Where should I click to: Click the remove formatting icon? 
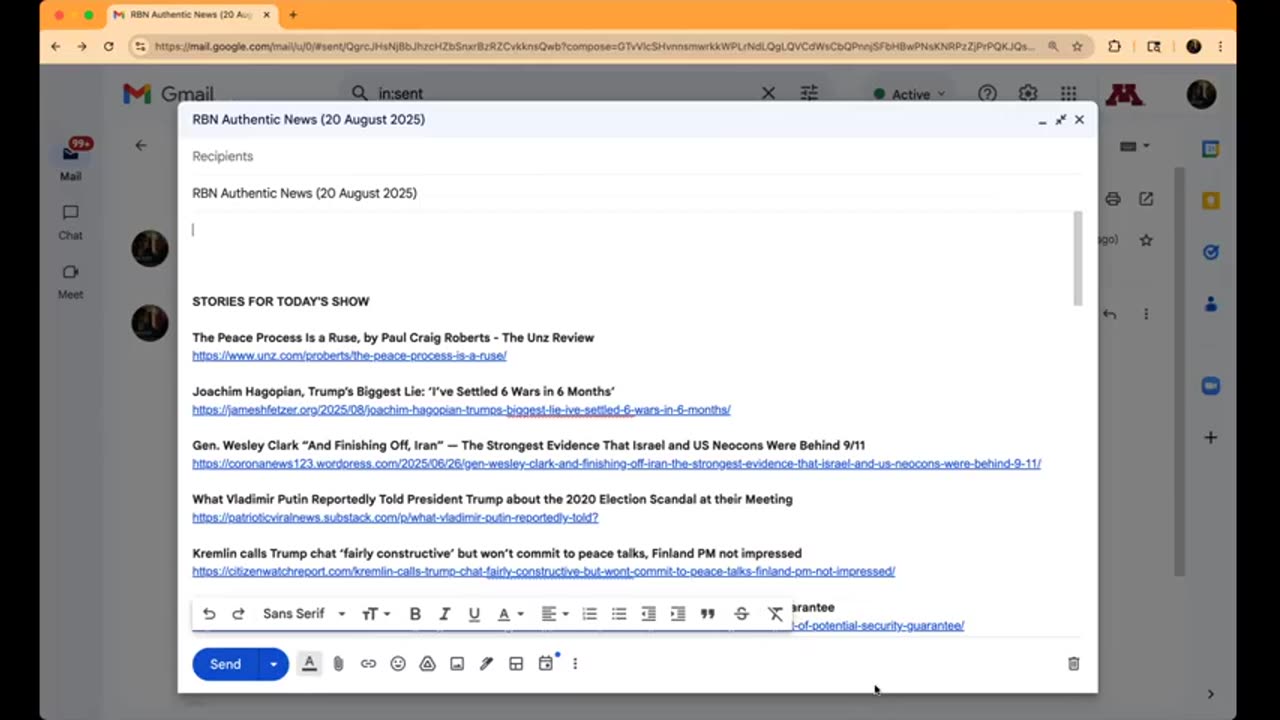(x=775, y=614)
